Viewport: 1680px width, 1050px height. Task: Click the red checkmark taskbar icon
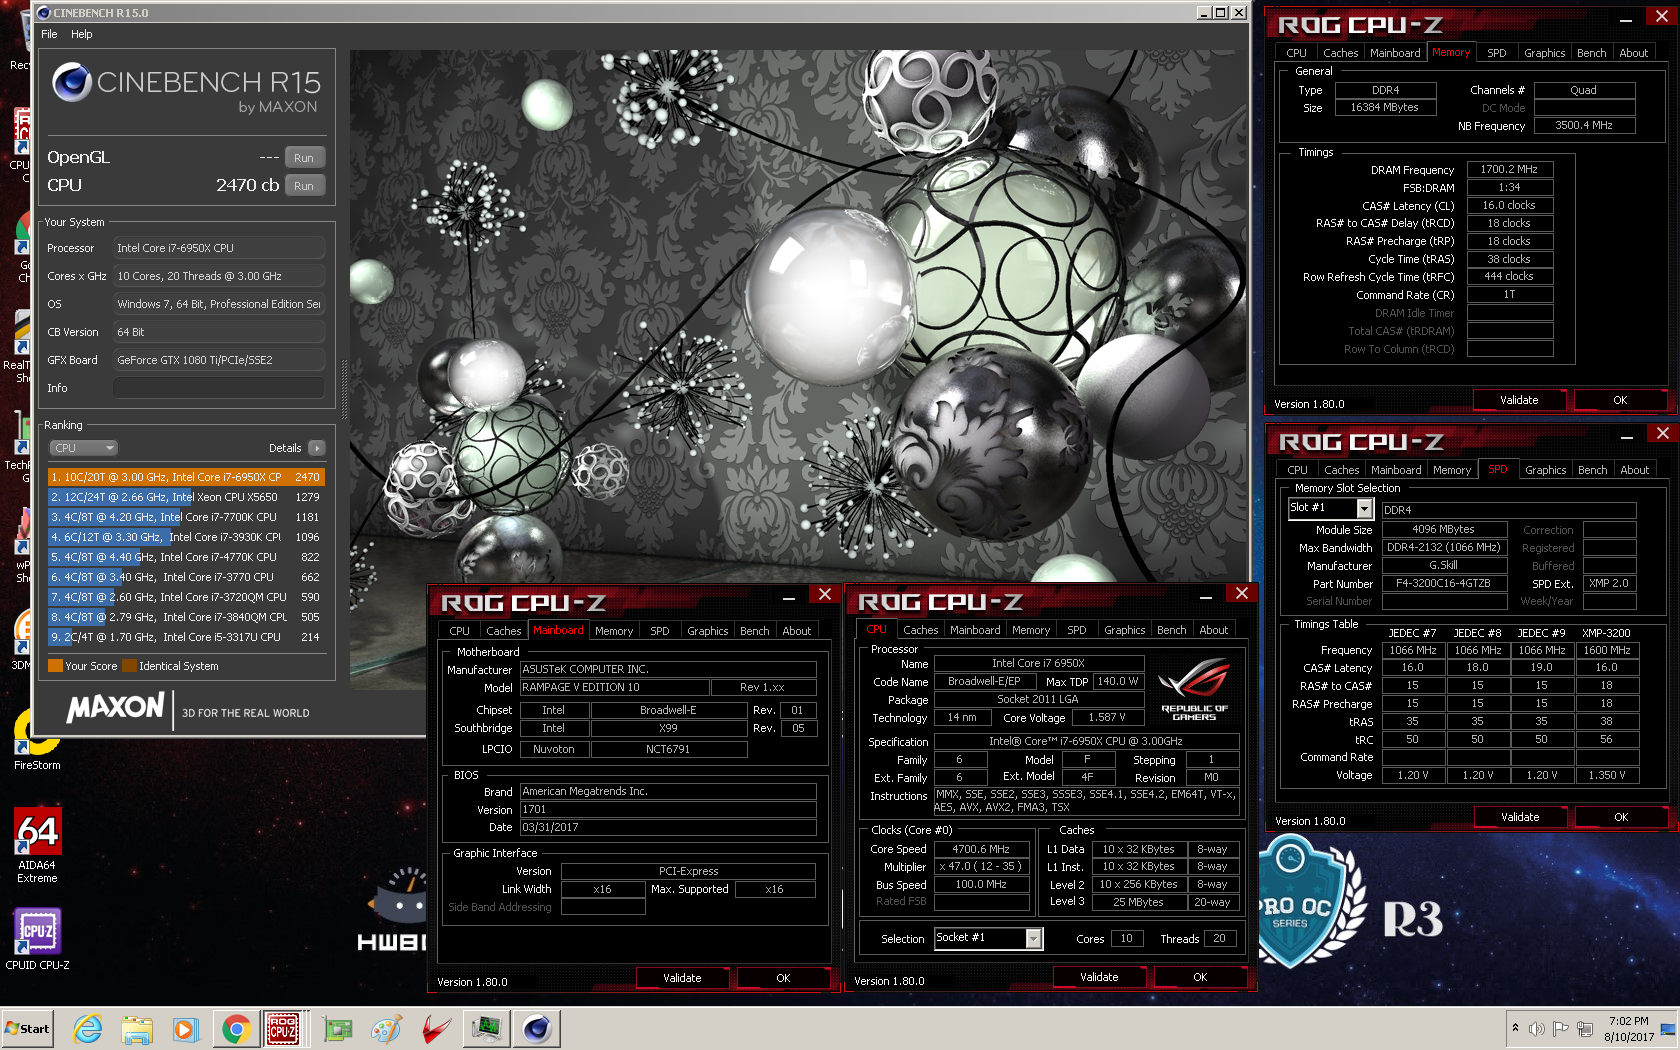[436, 1028]
